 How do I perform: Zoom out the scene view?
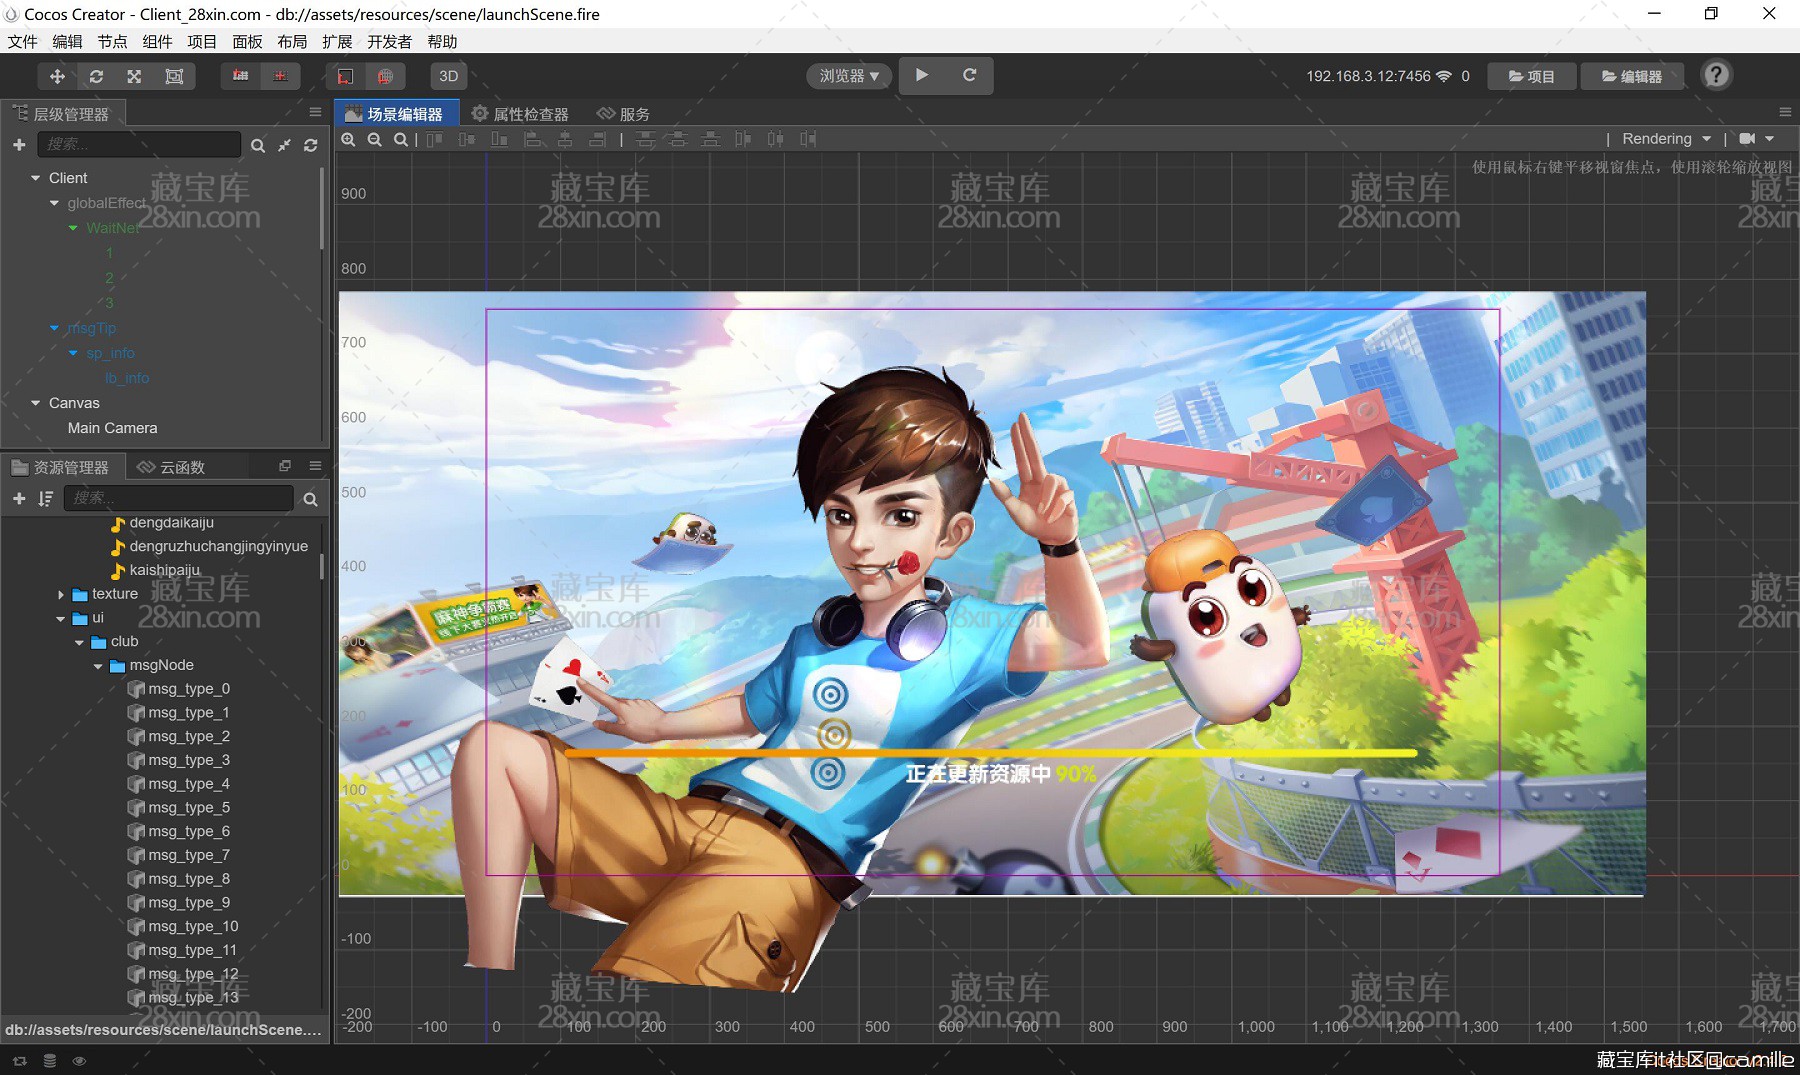[374, 140]
